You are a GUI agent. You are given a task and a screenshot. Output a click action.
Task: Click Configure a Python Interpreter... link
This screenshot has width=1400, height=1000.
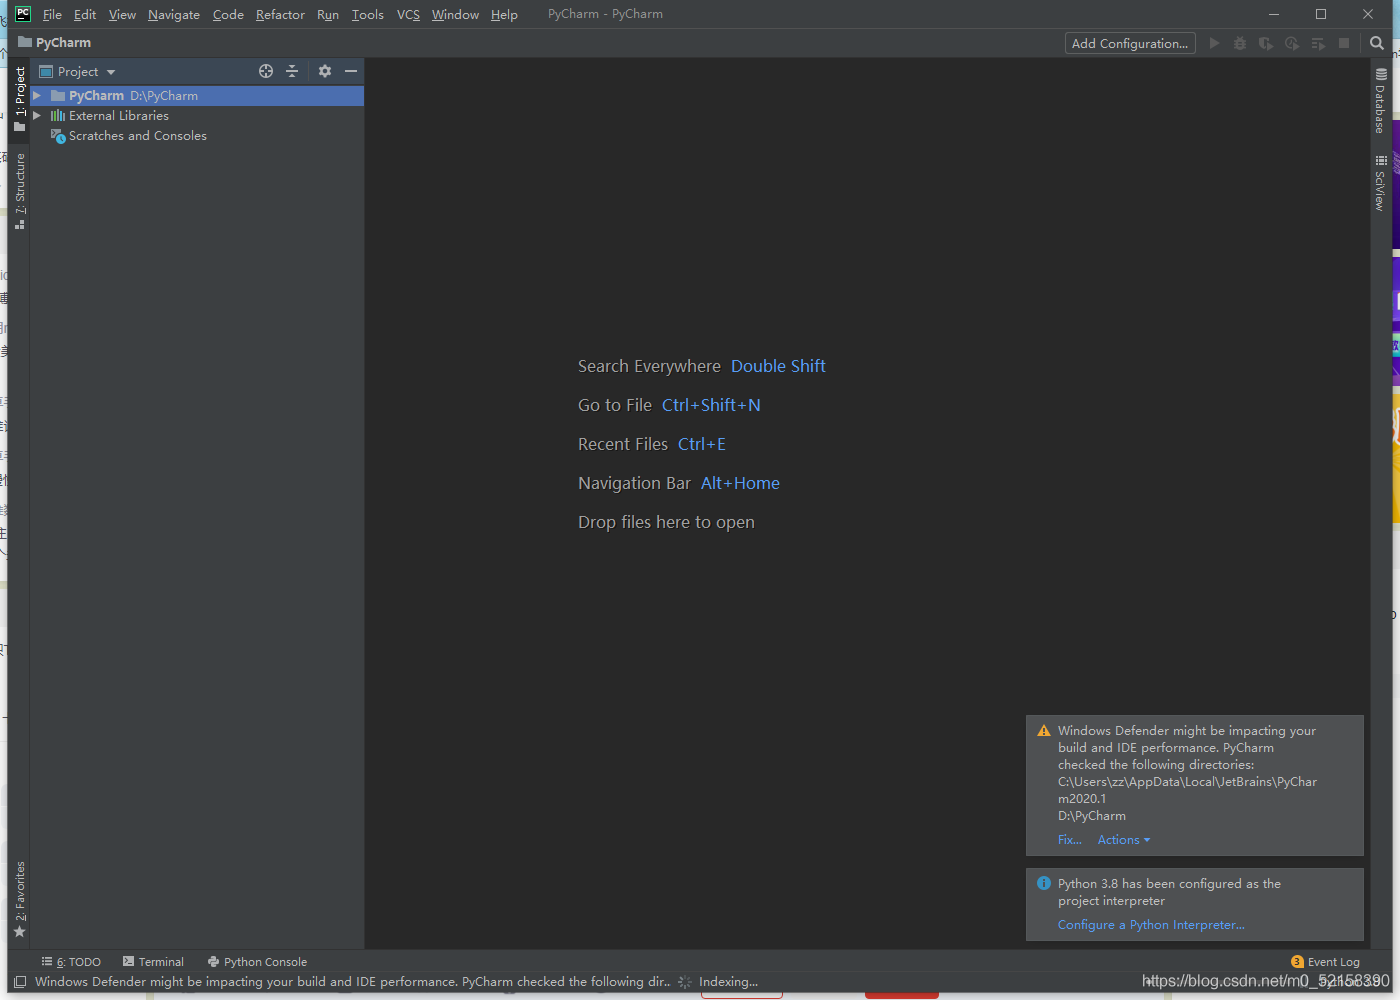point(1151,925)
